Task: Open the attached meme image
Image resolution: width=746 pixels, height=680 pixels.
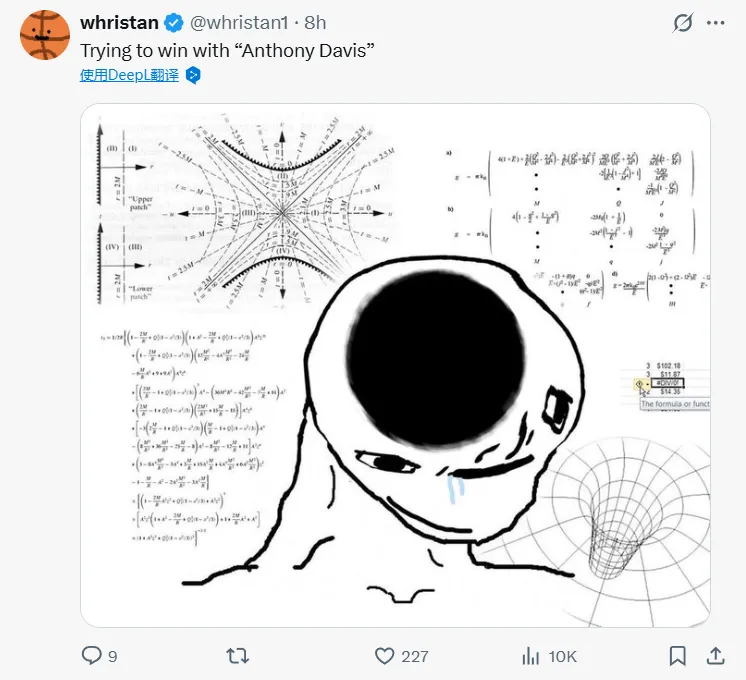Action: click(395, 365)
